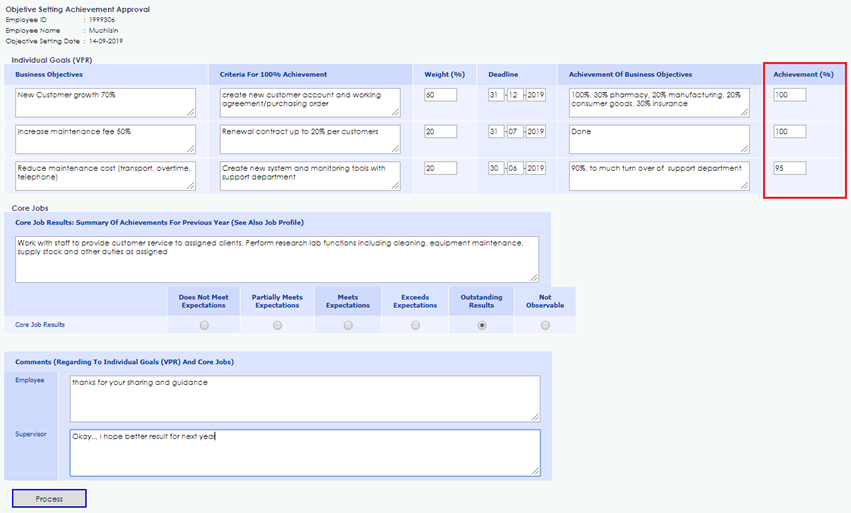851x513 pixels.
Task: Click 'New Customer growth 70%' objective field
Action: click(x=105, y=102)
